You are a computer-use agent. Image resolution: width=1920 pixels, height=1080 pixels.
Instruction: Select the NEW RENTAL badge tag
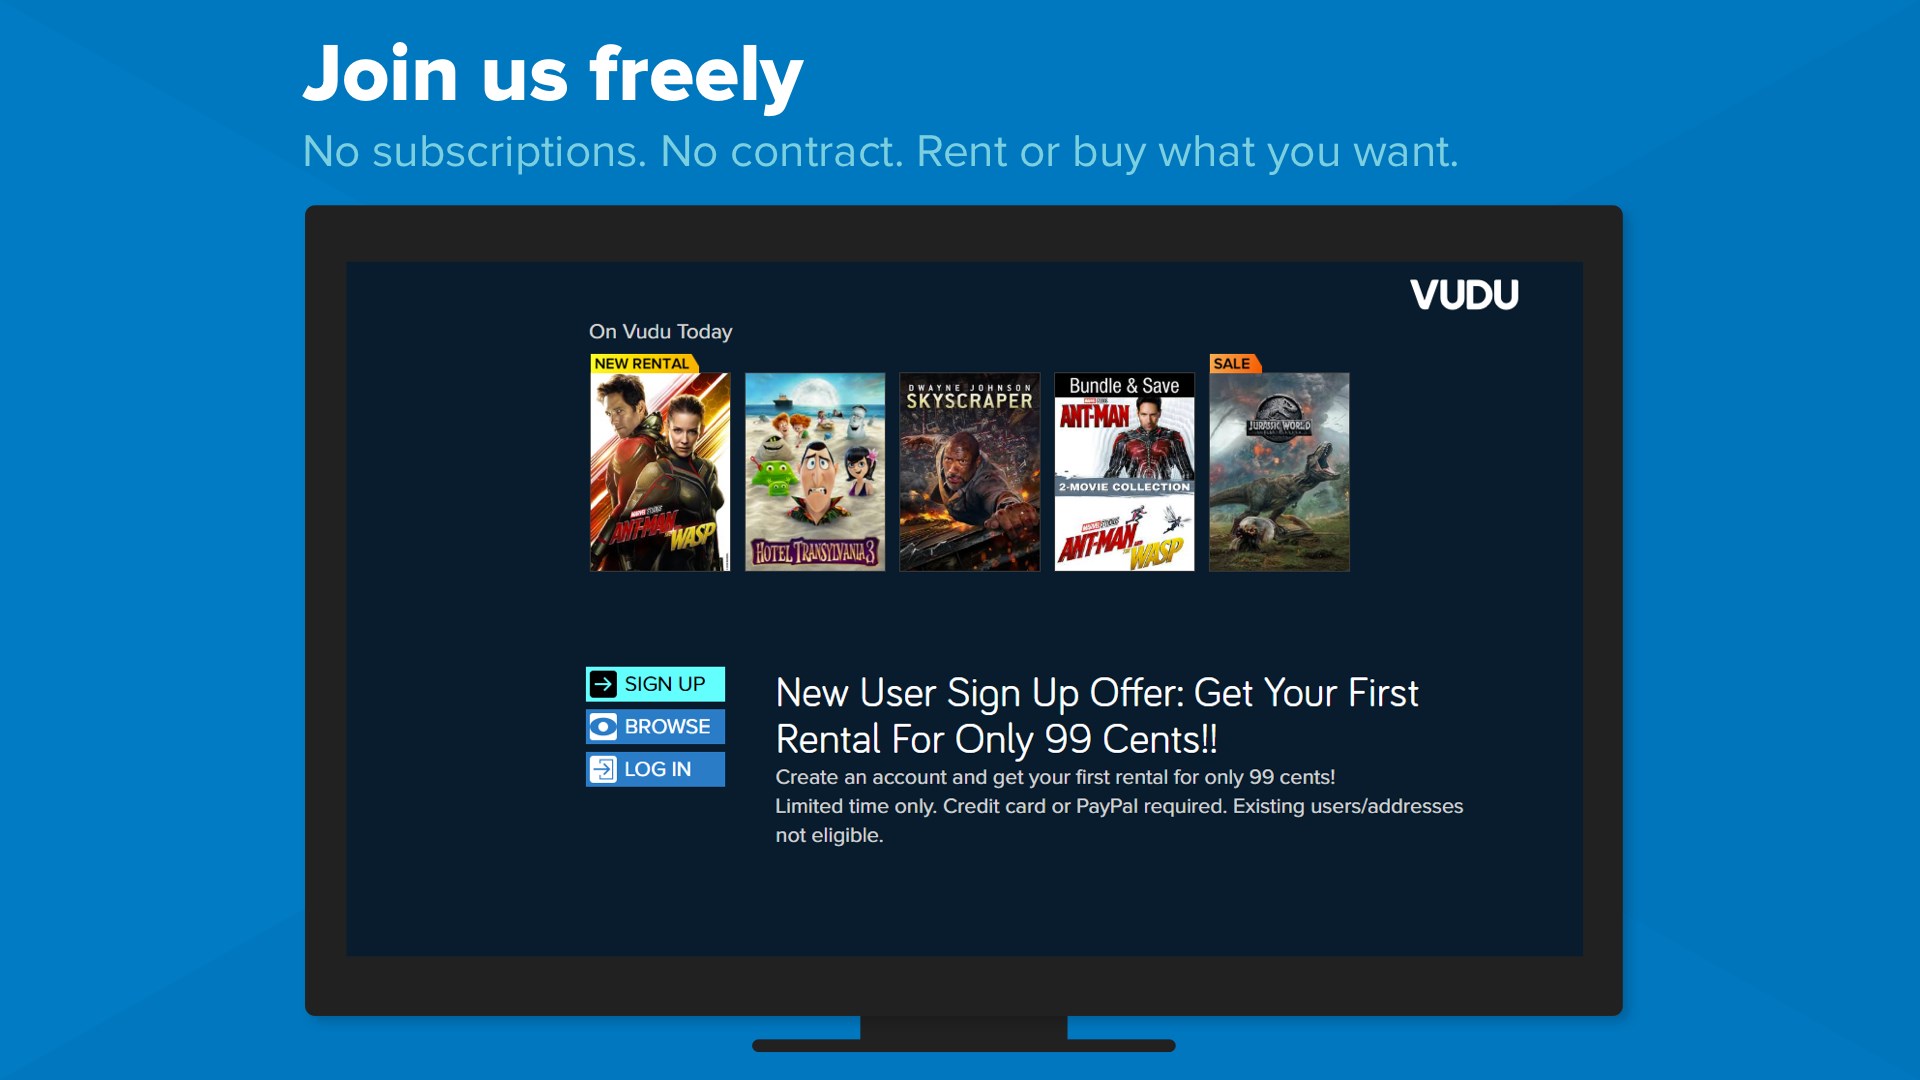pos(643,364)
